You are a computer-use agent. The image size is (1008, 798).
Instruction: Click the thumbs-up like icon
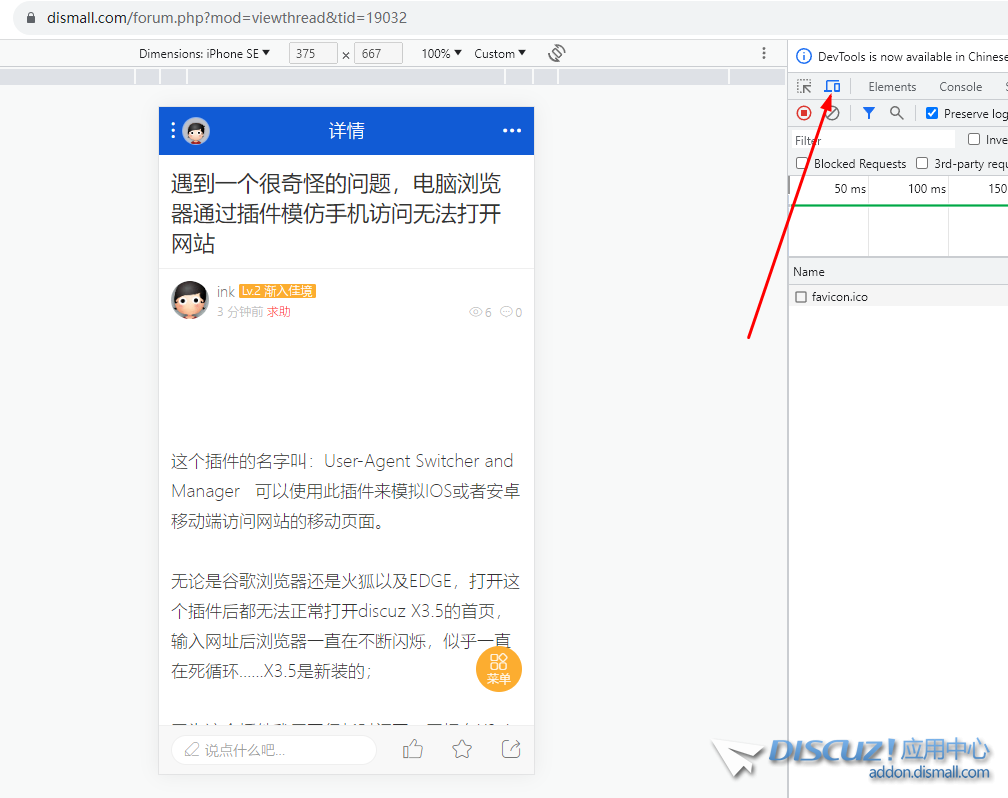tap(413, 749)
